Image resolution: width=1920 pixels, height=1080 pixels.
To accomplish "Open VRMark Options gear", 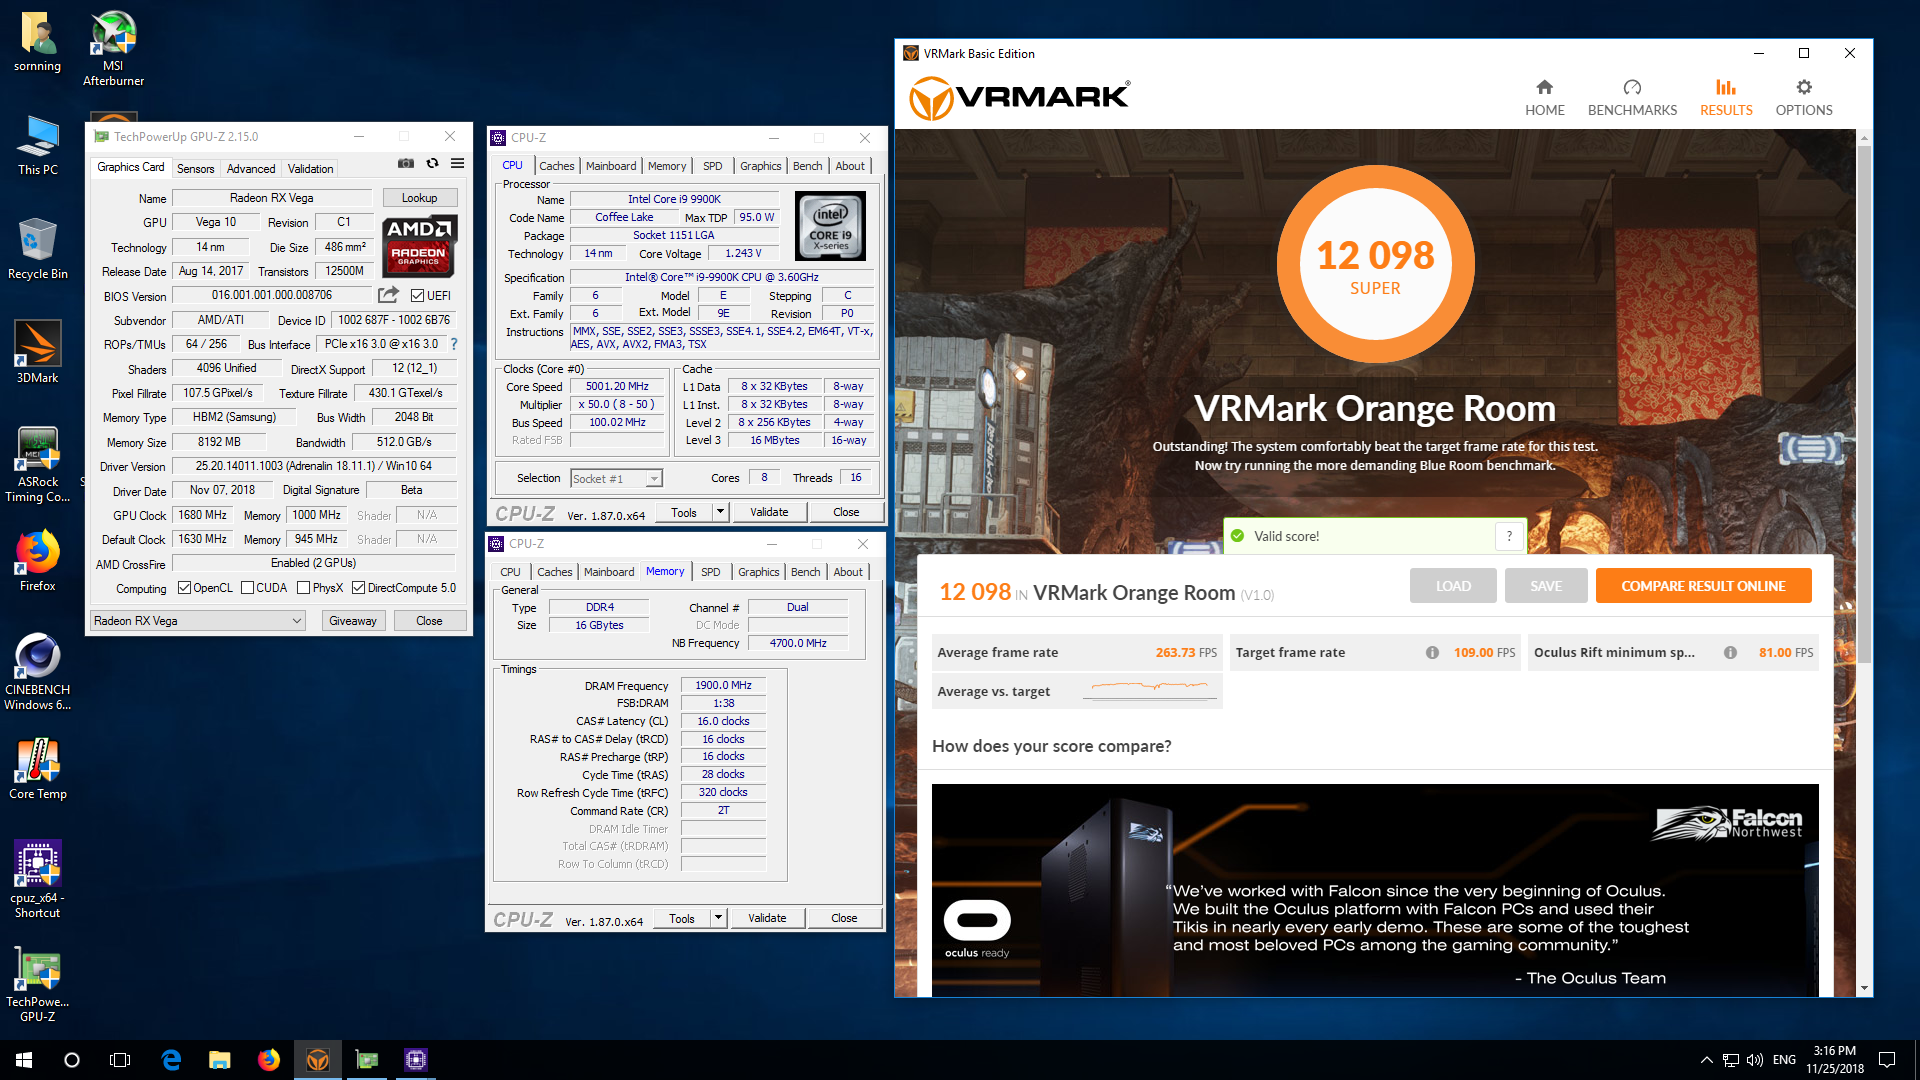I will [x=1803, y=97].
